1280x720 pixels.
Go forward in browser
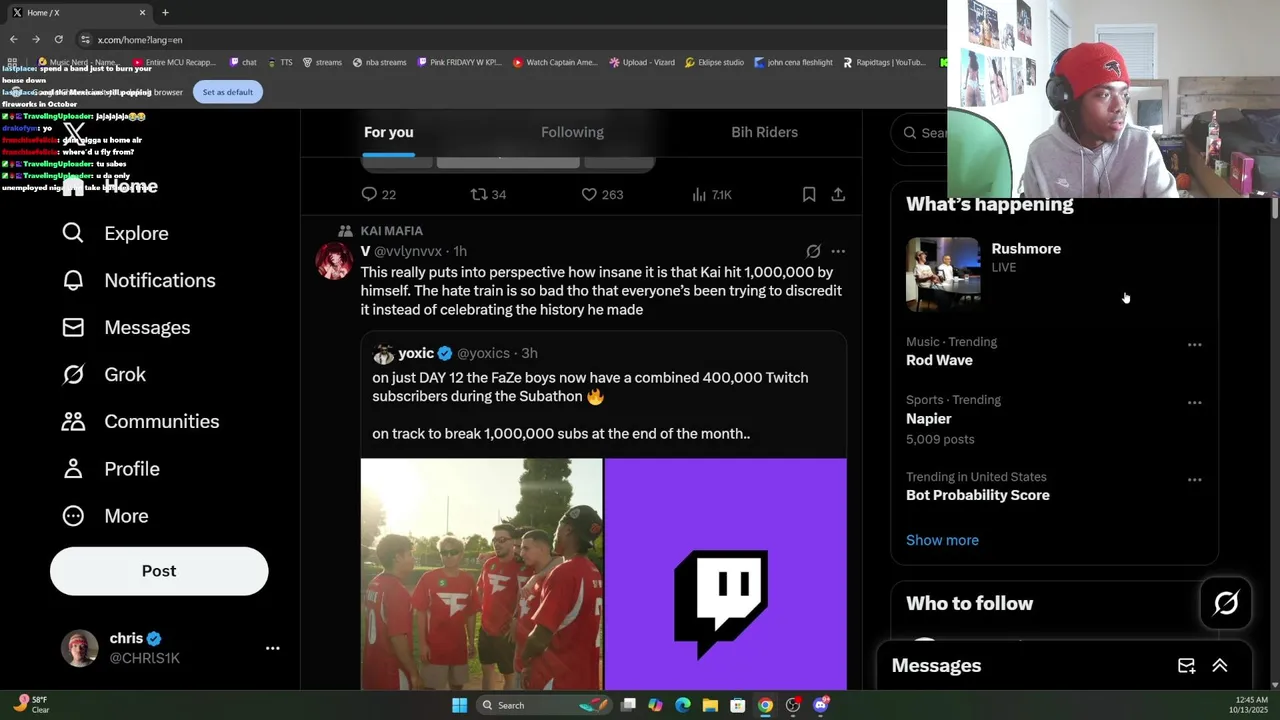36,39
